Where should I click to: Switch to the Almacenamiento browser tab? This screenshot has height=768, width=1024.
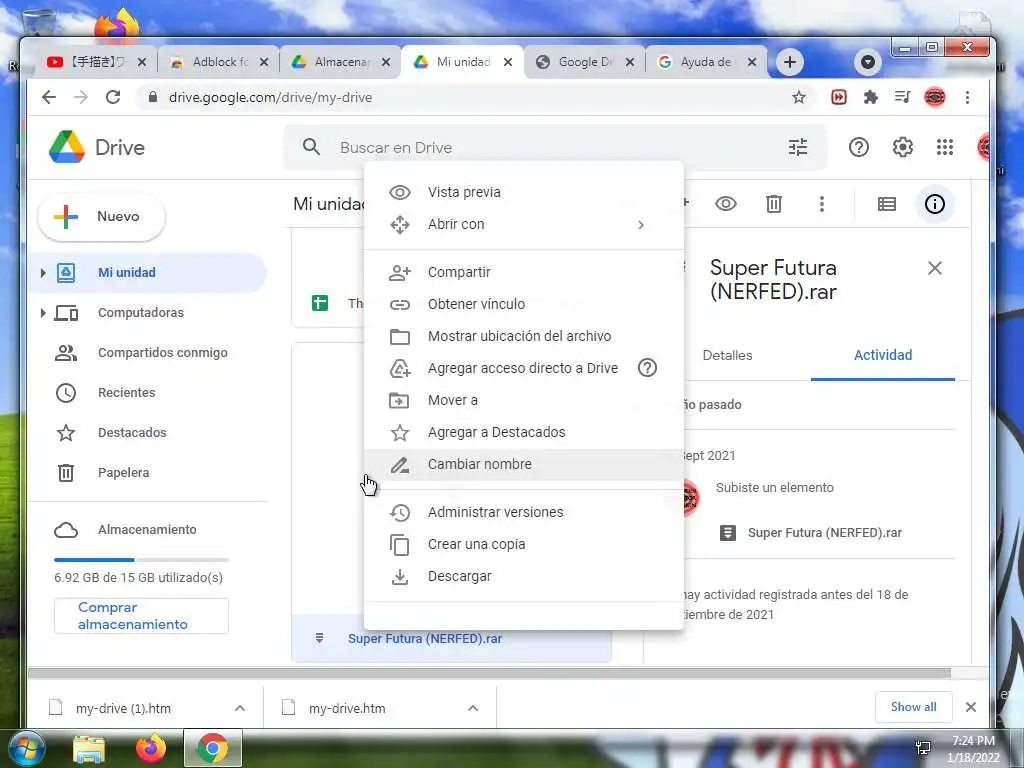[340, 62]
